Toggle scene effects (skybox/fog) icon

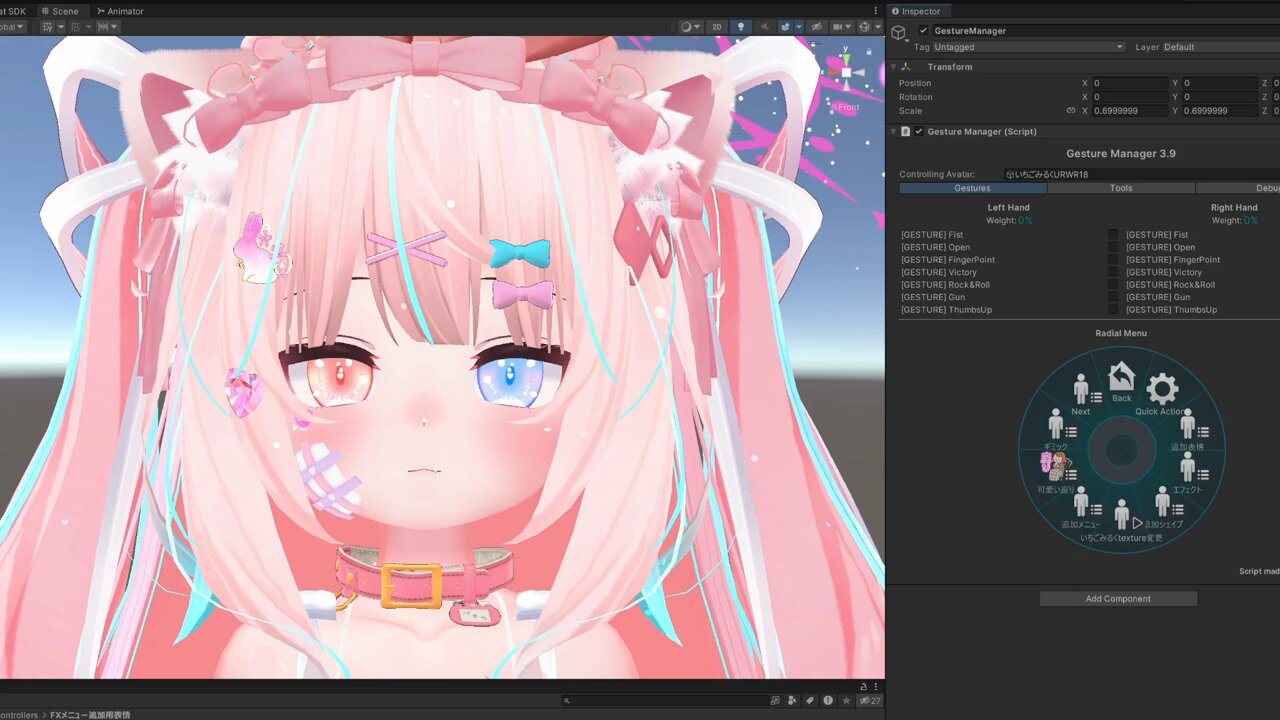786,27
